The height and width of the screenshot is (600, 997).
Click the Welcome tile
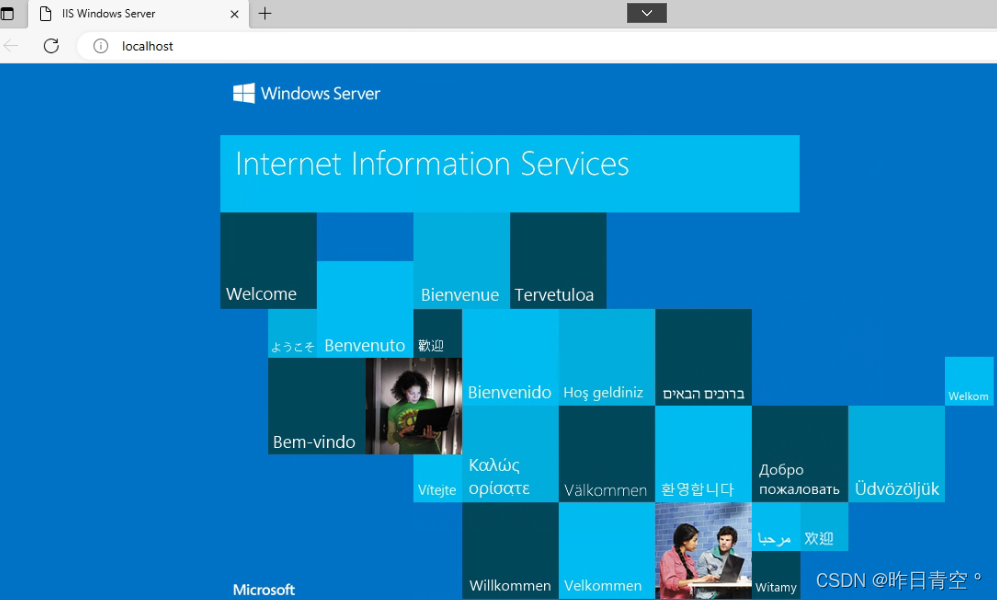tap(268, 261)
